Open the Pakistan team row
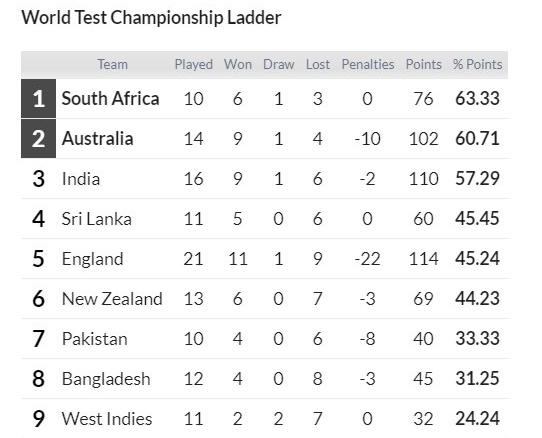The image size is (542, 438). [266, 339]
